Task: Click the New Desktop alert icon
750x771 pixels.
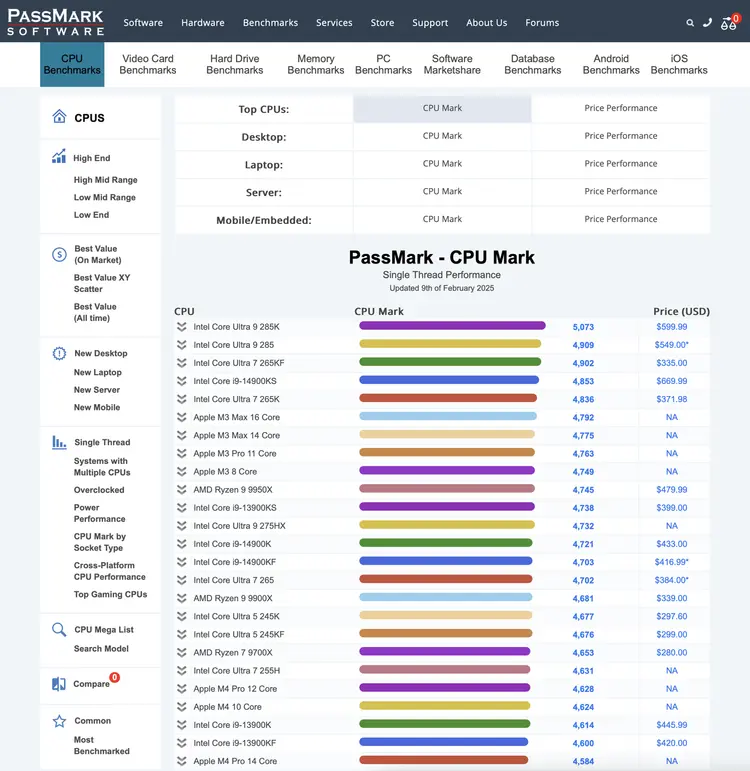Action: [59, 353]
